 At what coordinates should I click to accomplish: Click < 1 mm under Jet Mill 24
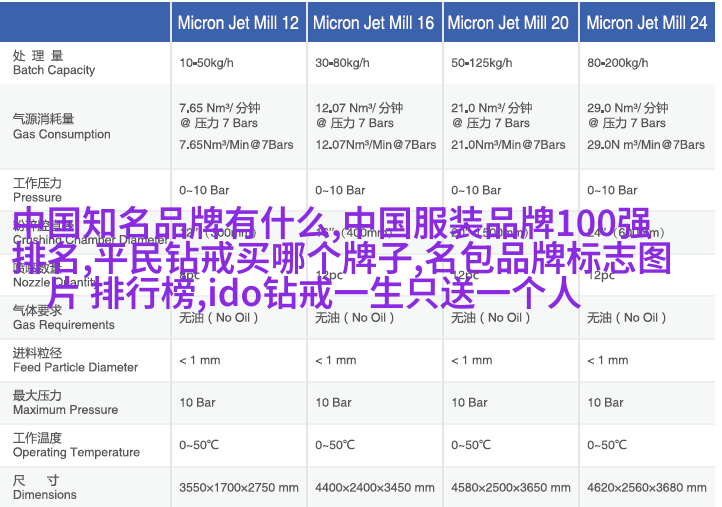[x=607, y=360]
